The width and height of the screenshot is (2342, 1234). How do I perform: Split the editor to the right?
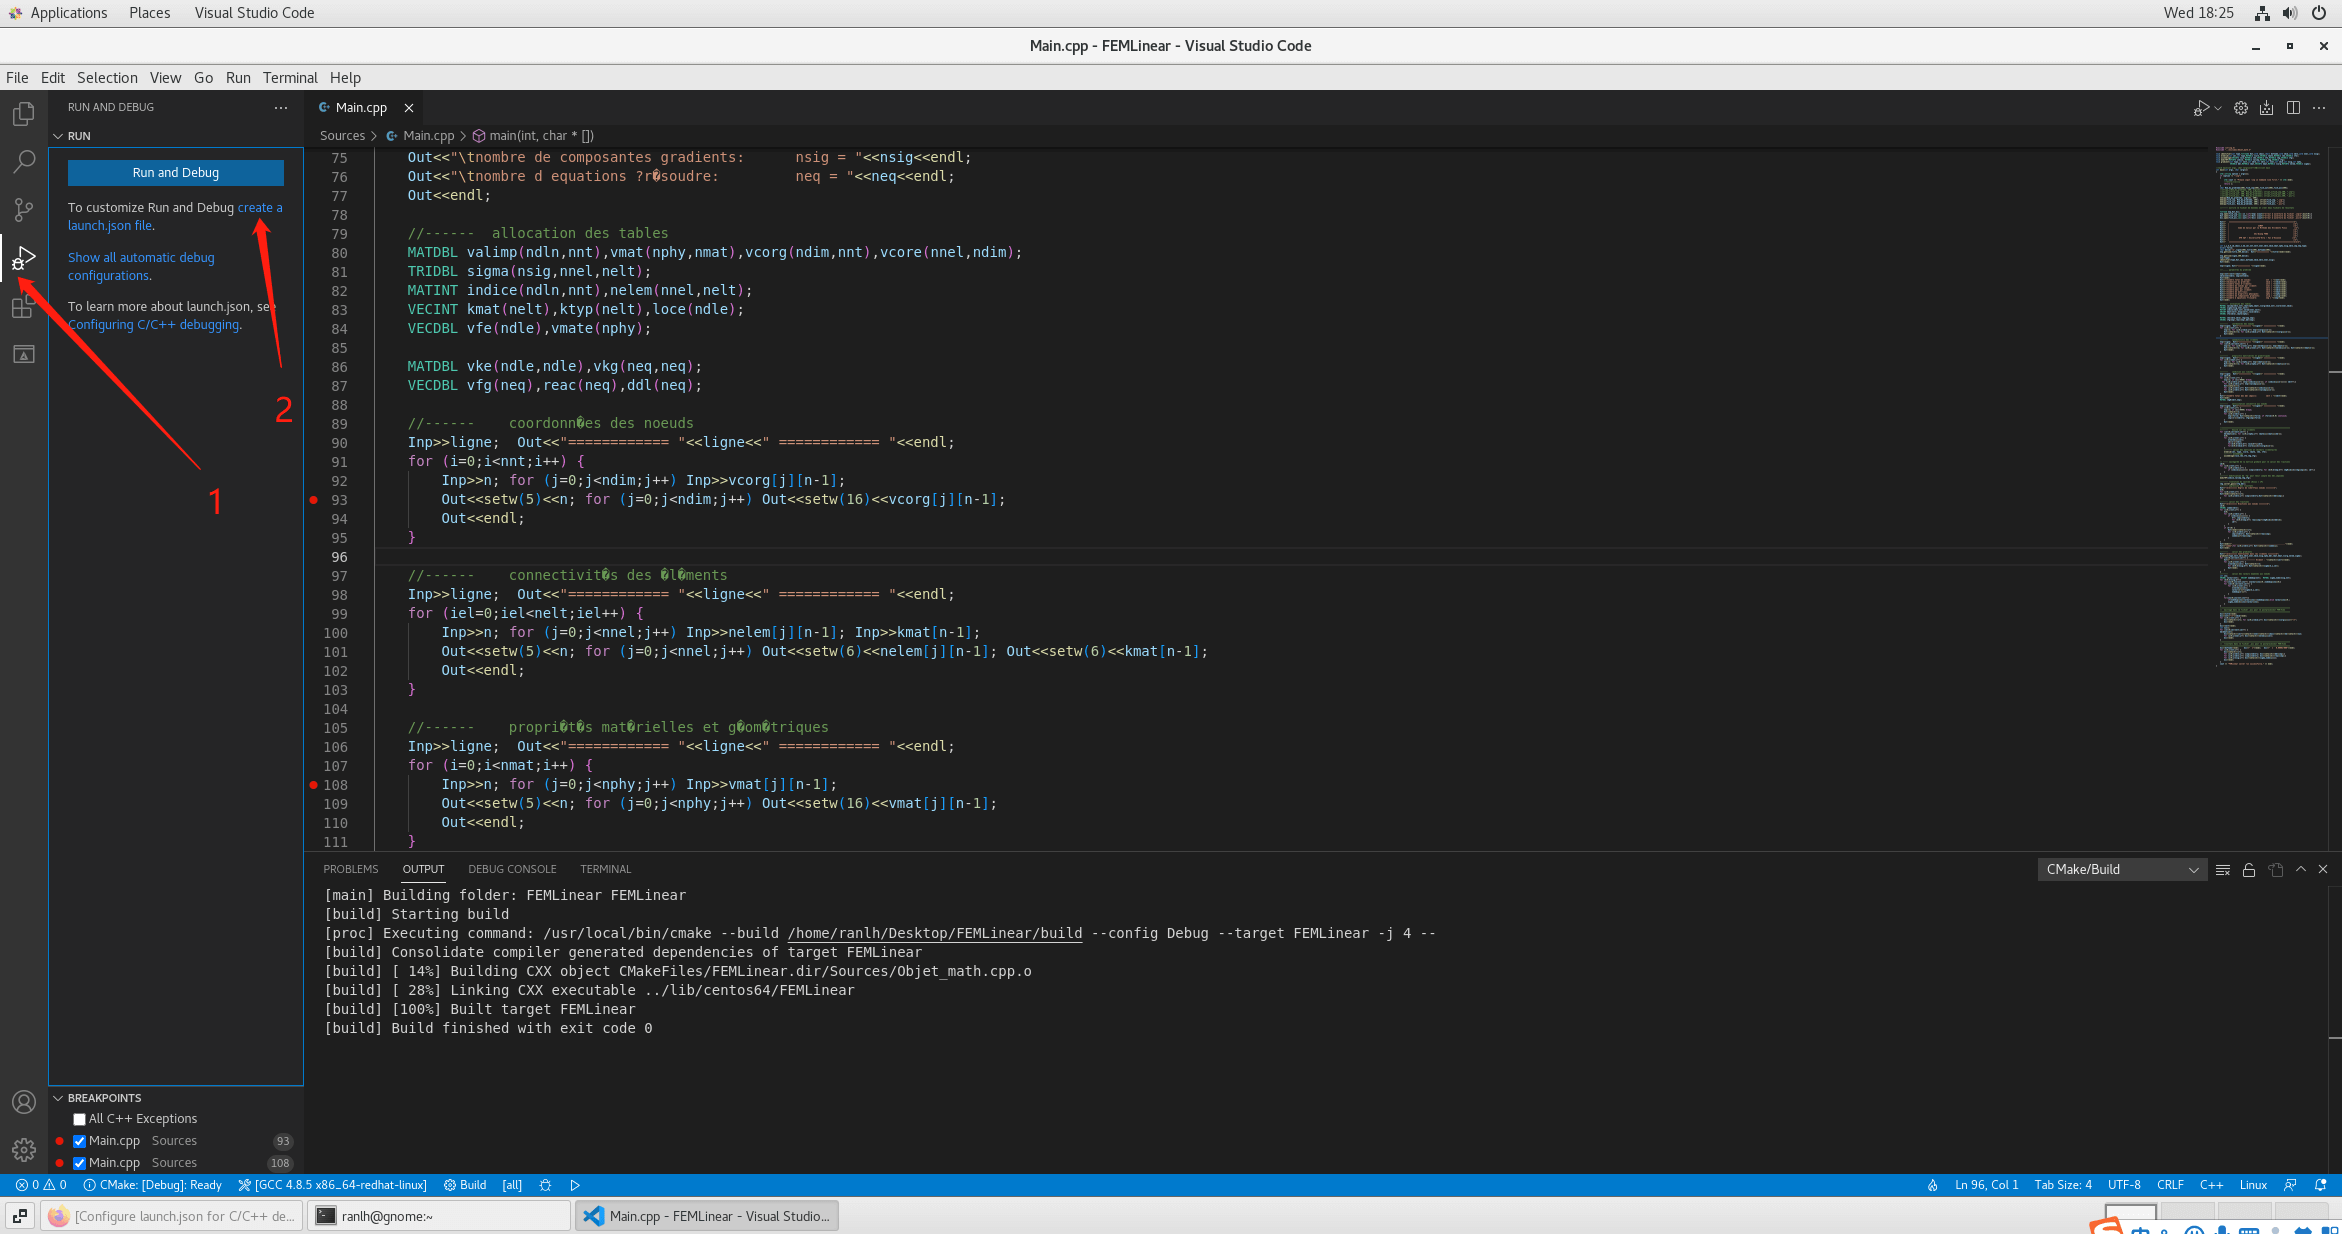tap(2293, 108)
